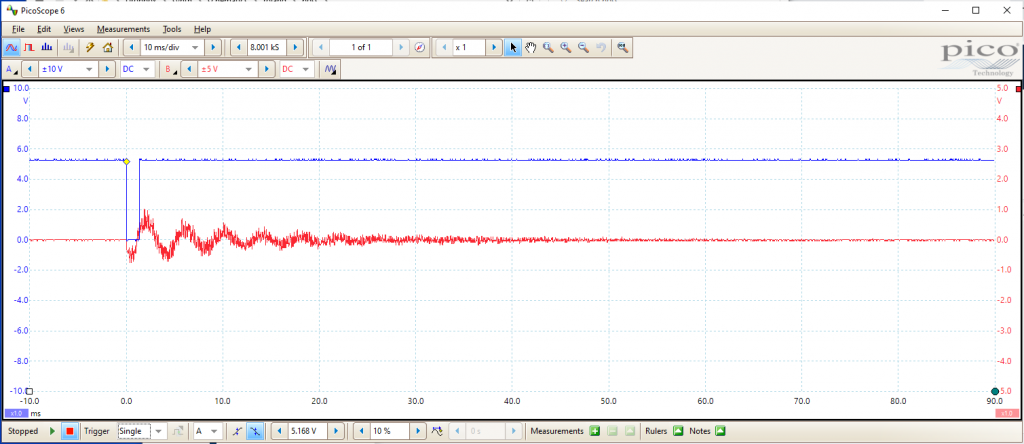The height and width of the screenshot is (444, 1024).
Task: Open the Help menu
Action: point(202,29)
